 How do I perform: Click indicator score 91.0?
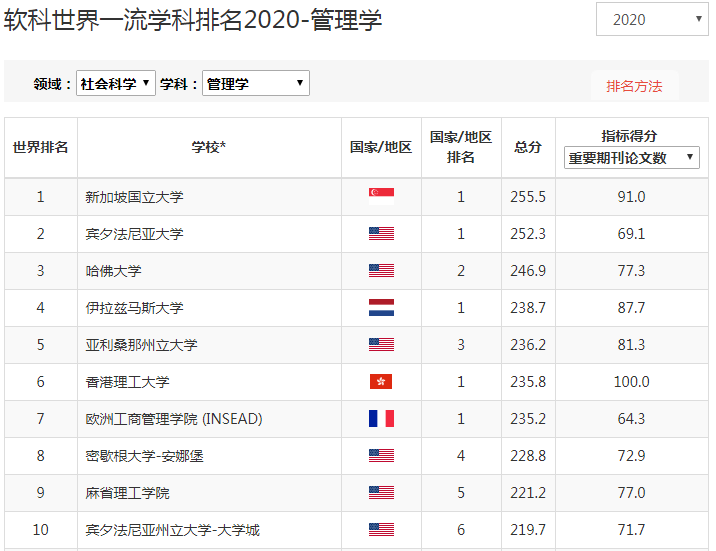[632, 197]
